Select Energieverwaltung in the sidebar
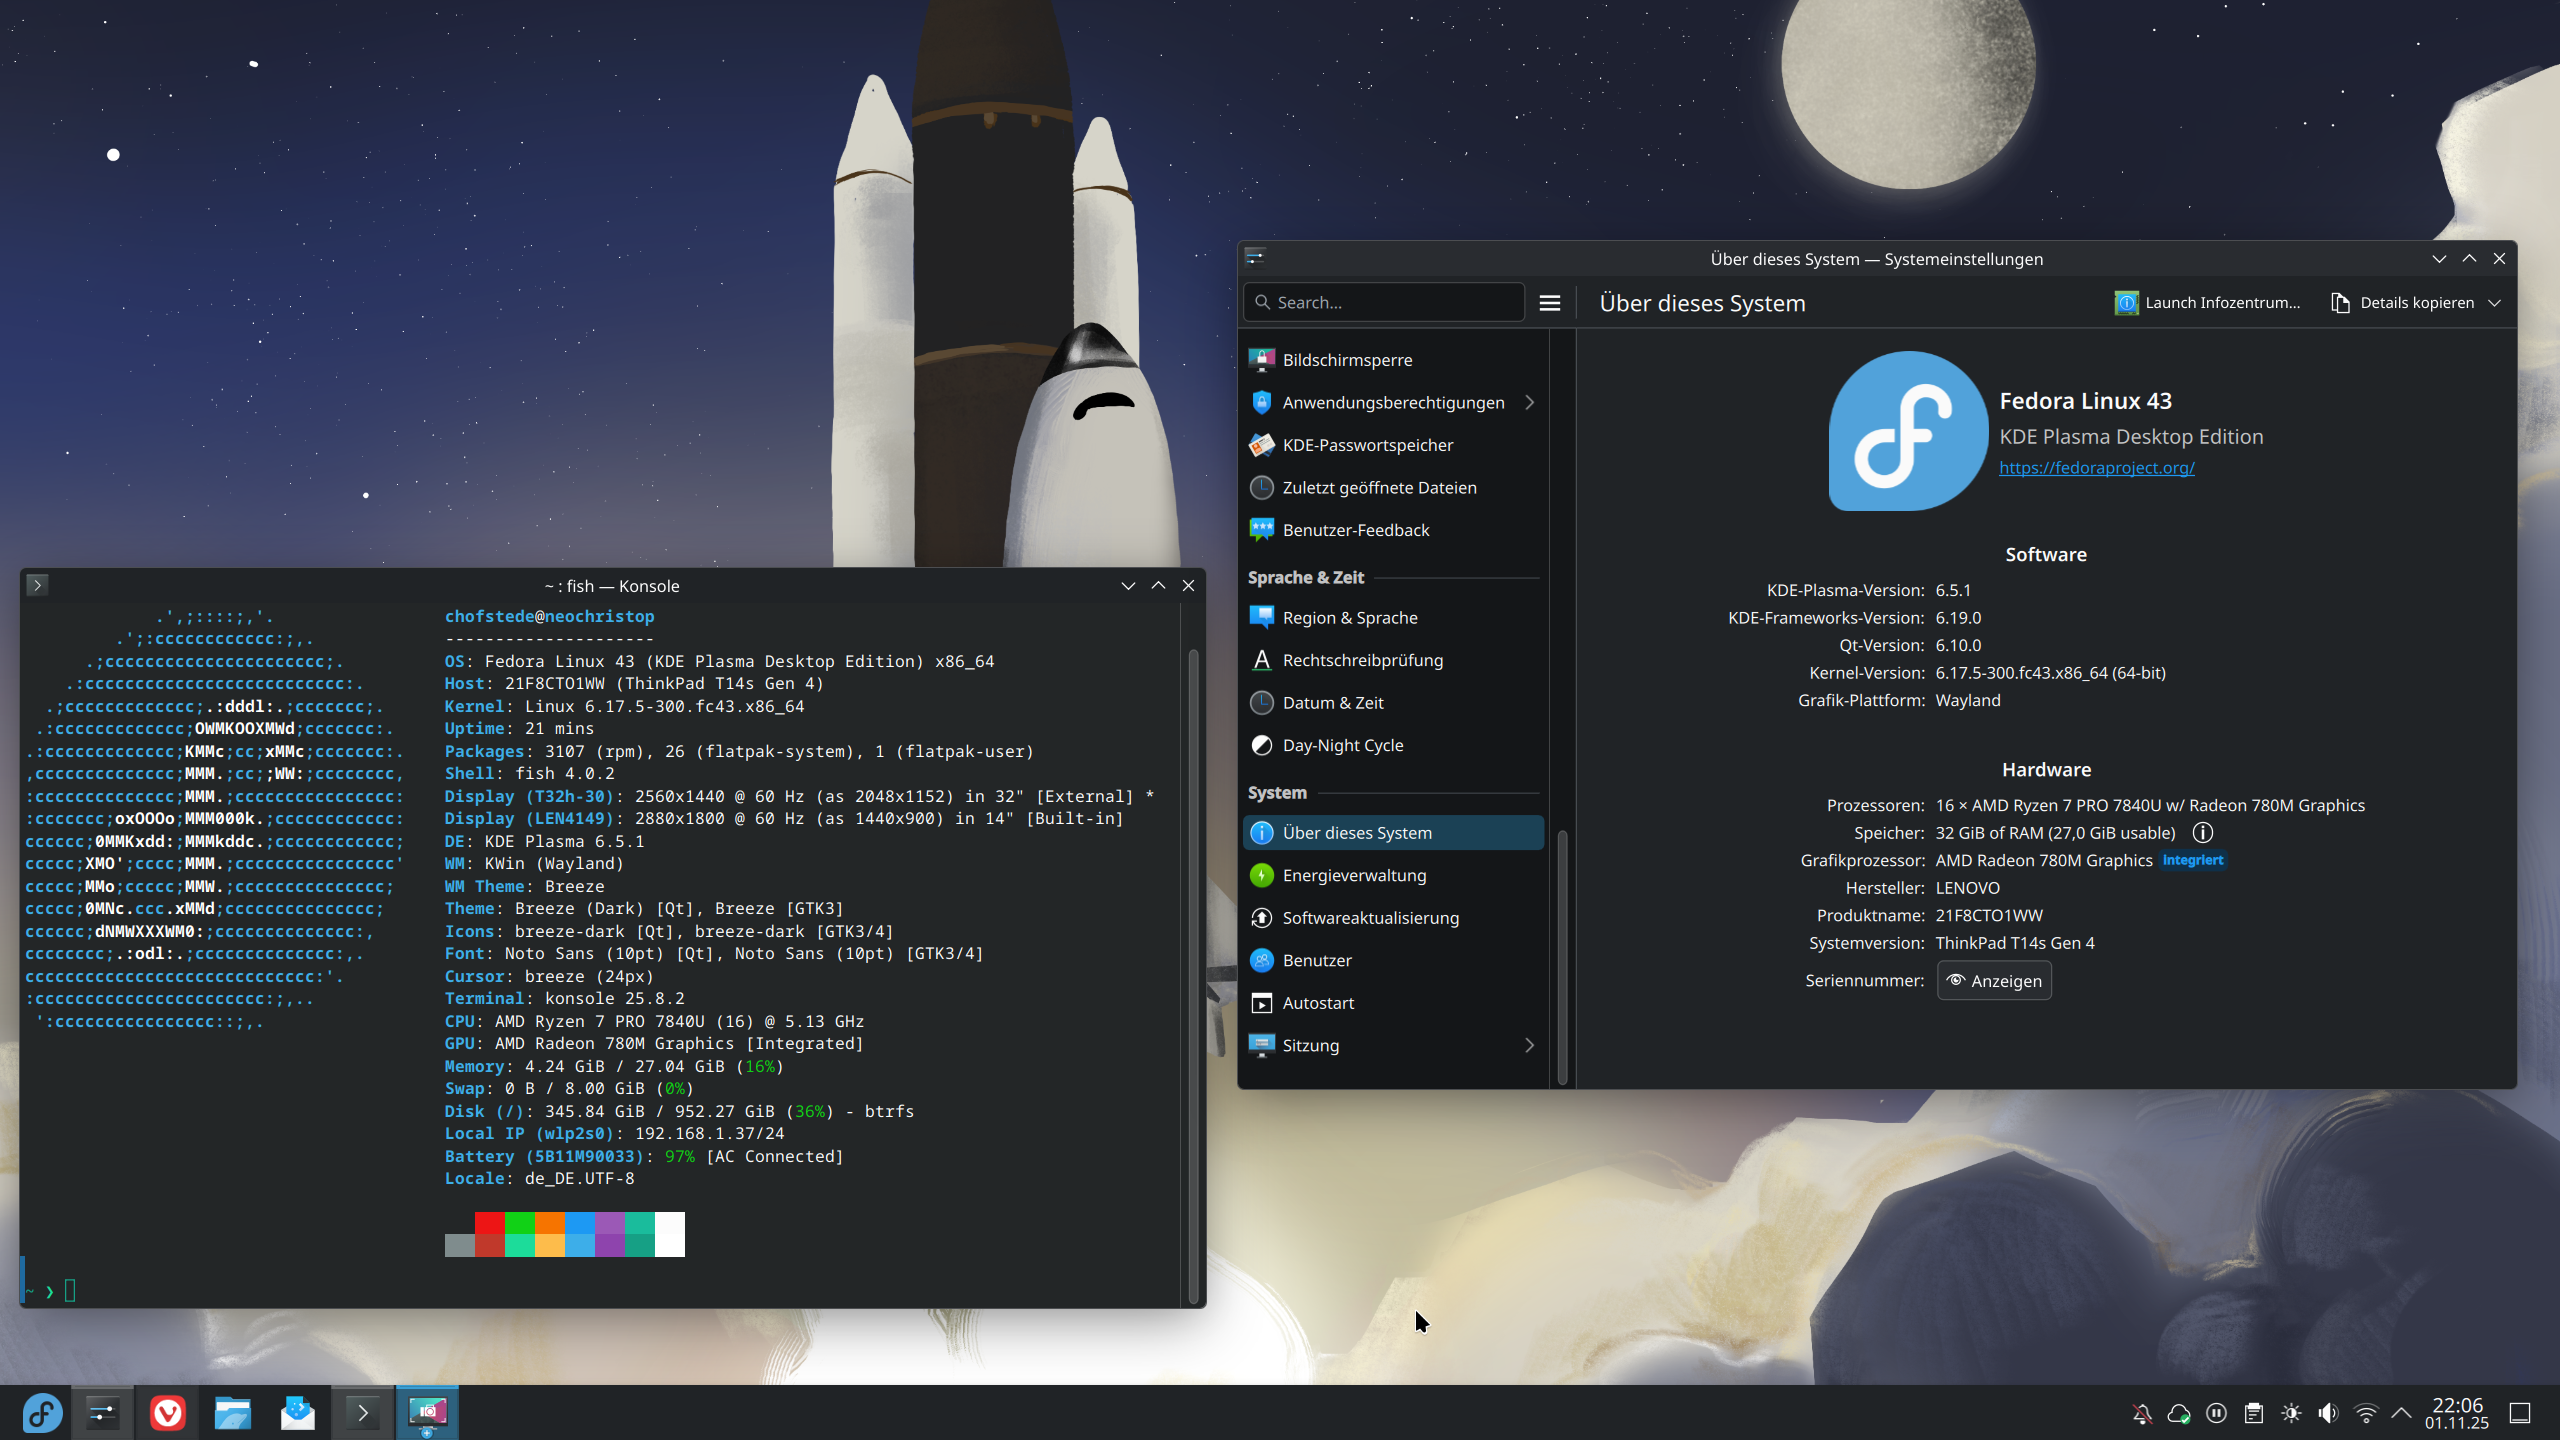Image resolution: width=2560 pixels, height=1440 pixels. tap(1354, 875)
